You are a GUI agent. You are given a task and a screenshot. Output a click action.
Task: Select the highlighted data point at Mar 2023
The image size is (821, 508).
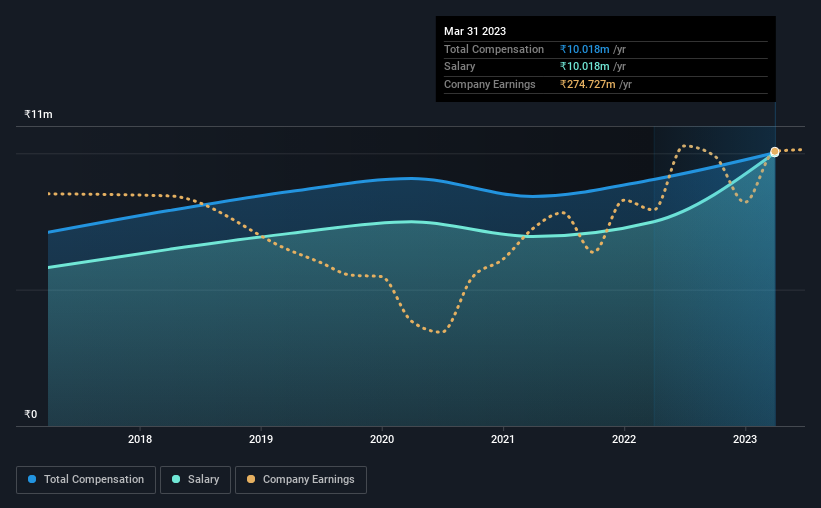775,152
